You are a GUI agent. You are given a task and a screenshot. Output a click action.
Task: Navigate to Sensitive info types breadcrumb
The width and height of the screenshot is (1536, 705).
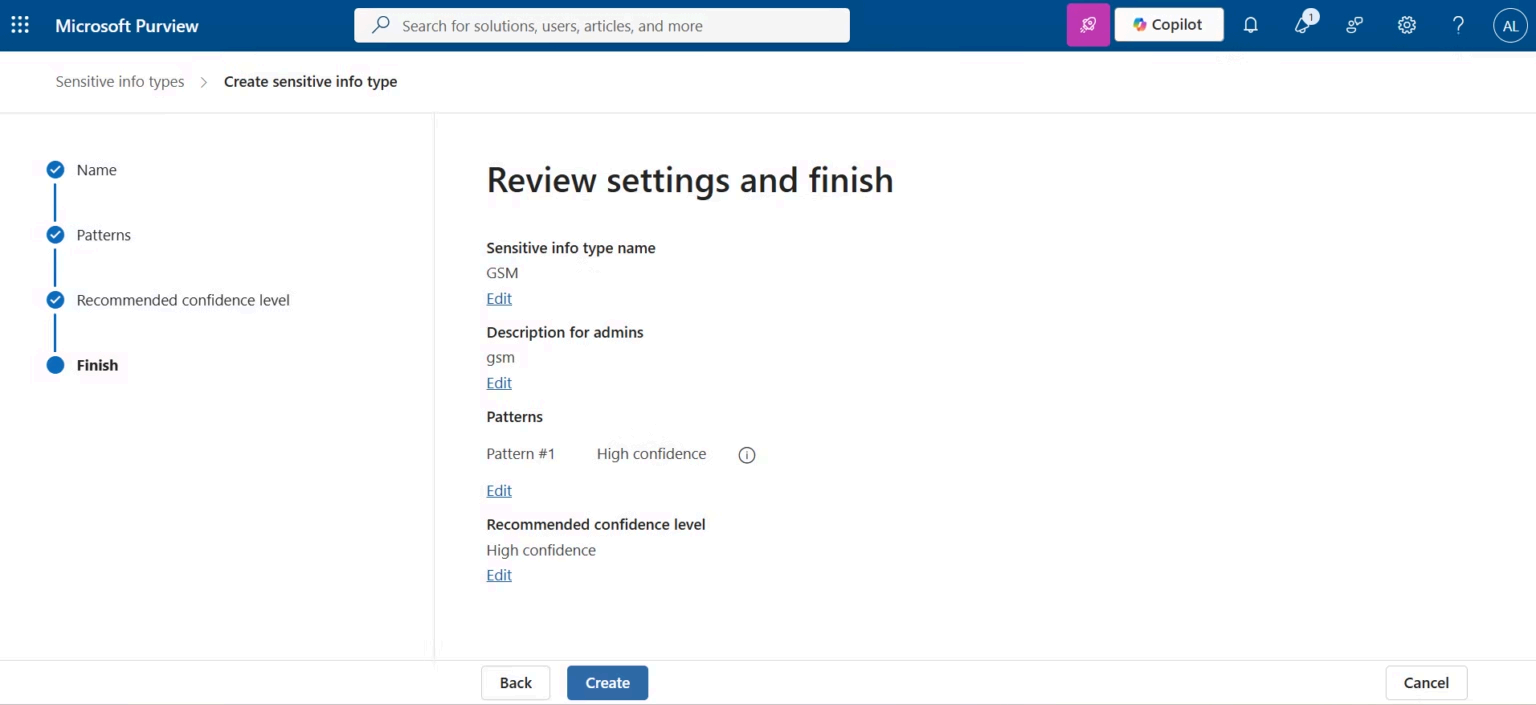pyautogui.click(x=120, y=82)
